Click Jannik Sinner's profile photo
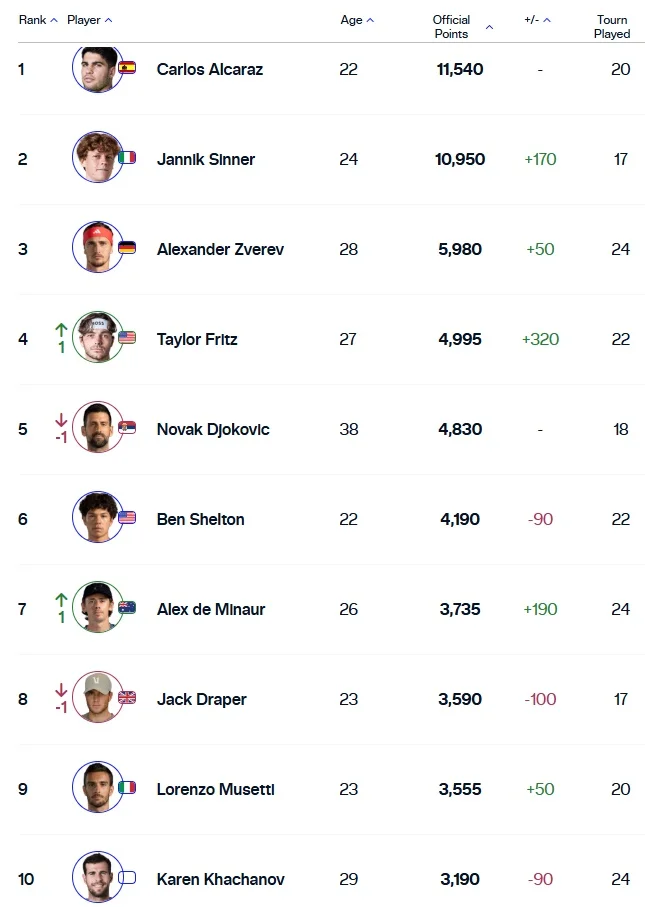 pyautogui.click(x=97, y=157)
